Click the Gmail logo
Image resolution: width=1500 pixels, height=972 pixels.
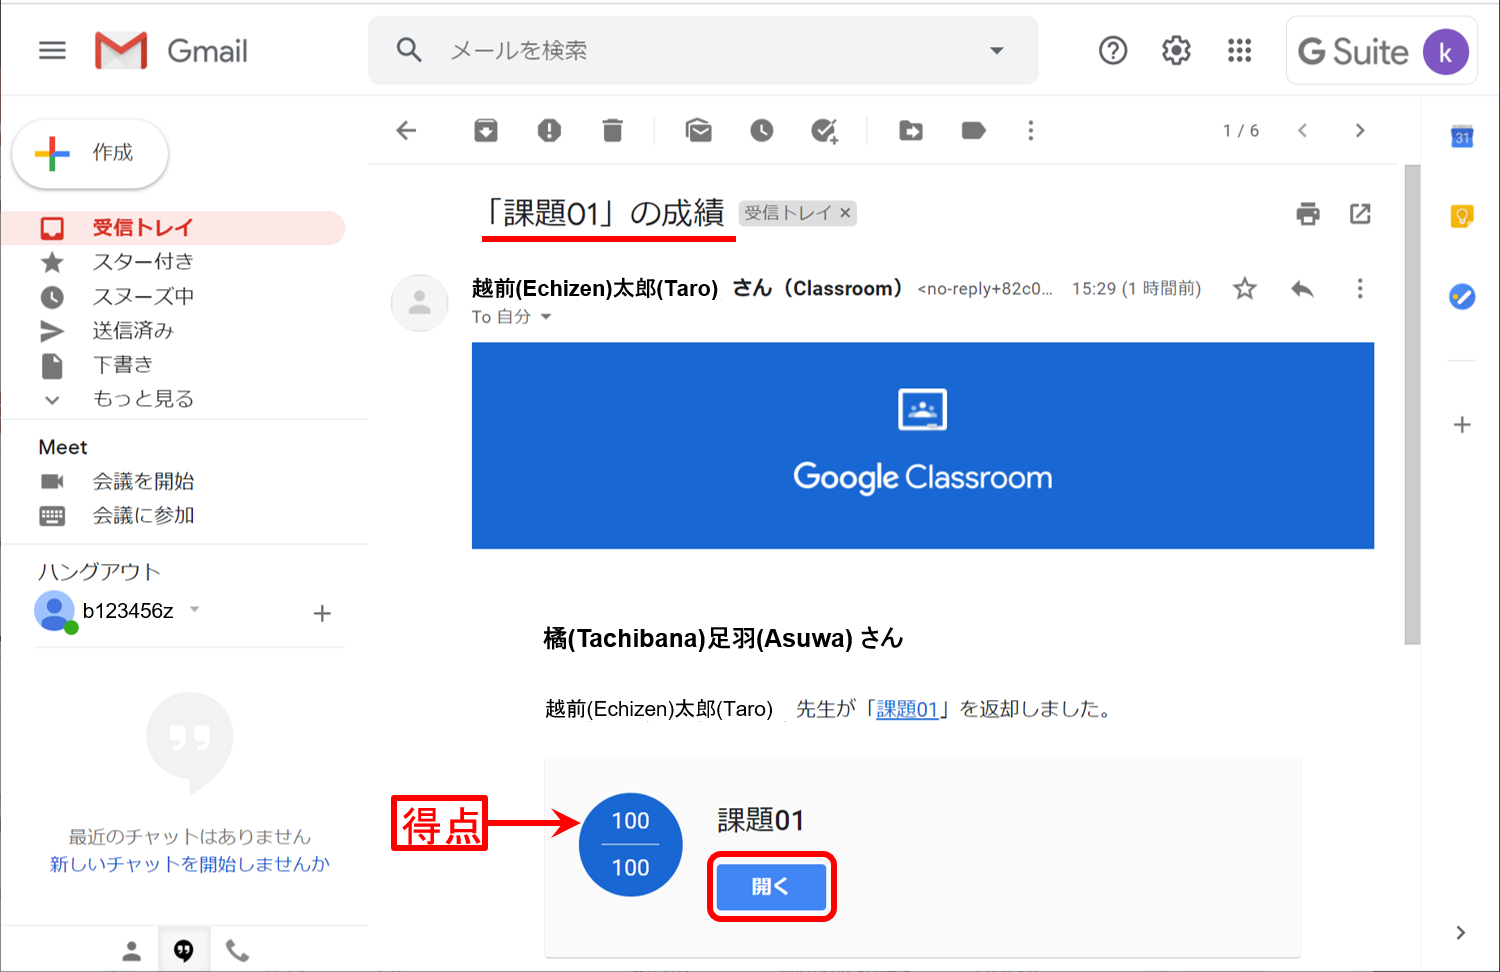point(171,50)
